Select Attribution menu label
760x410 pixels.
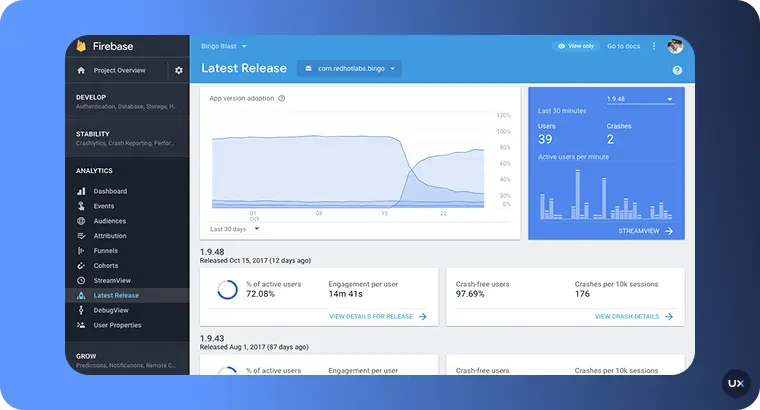110,236
